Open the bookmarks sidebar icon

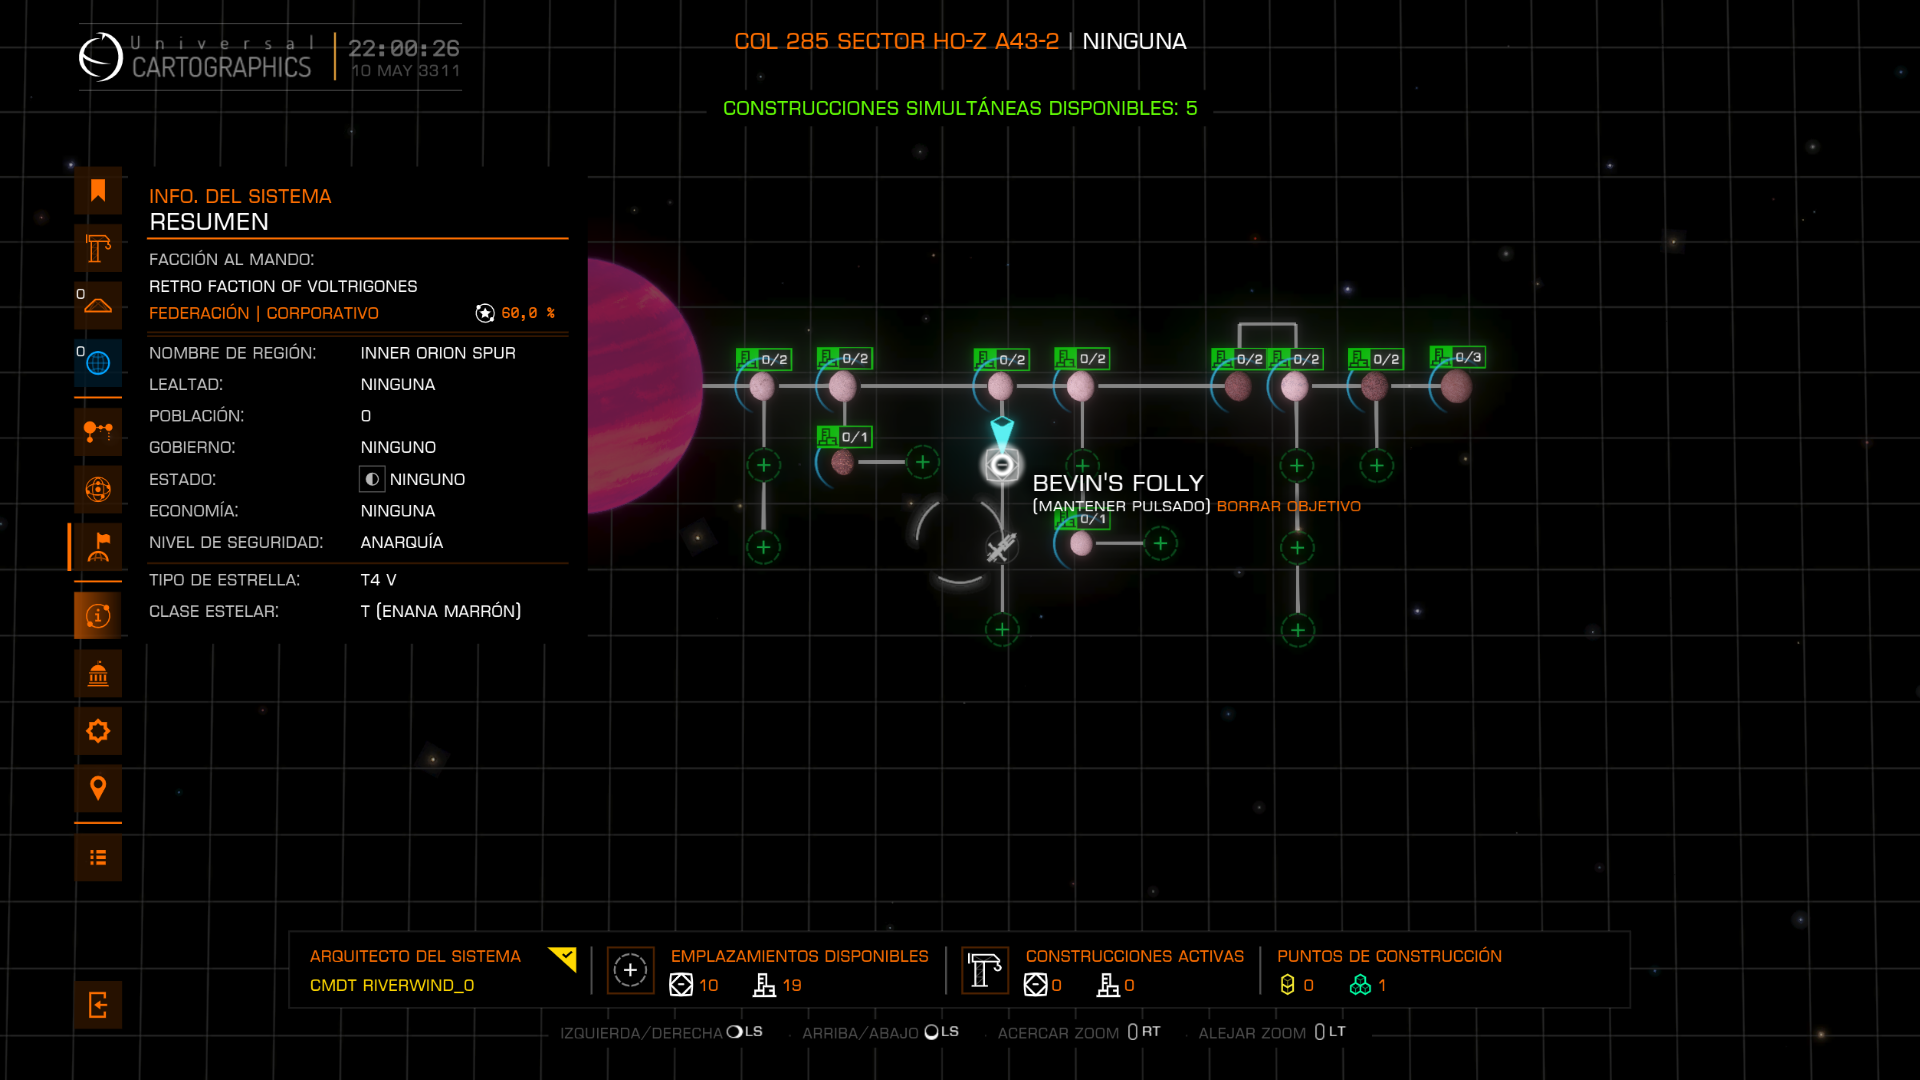pyautogui.click(x=98, y=191)
